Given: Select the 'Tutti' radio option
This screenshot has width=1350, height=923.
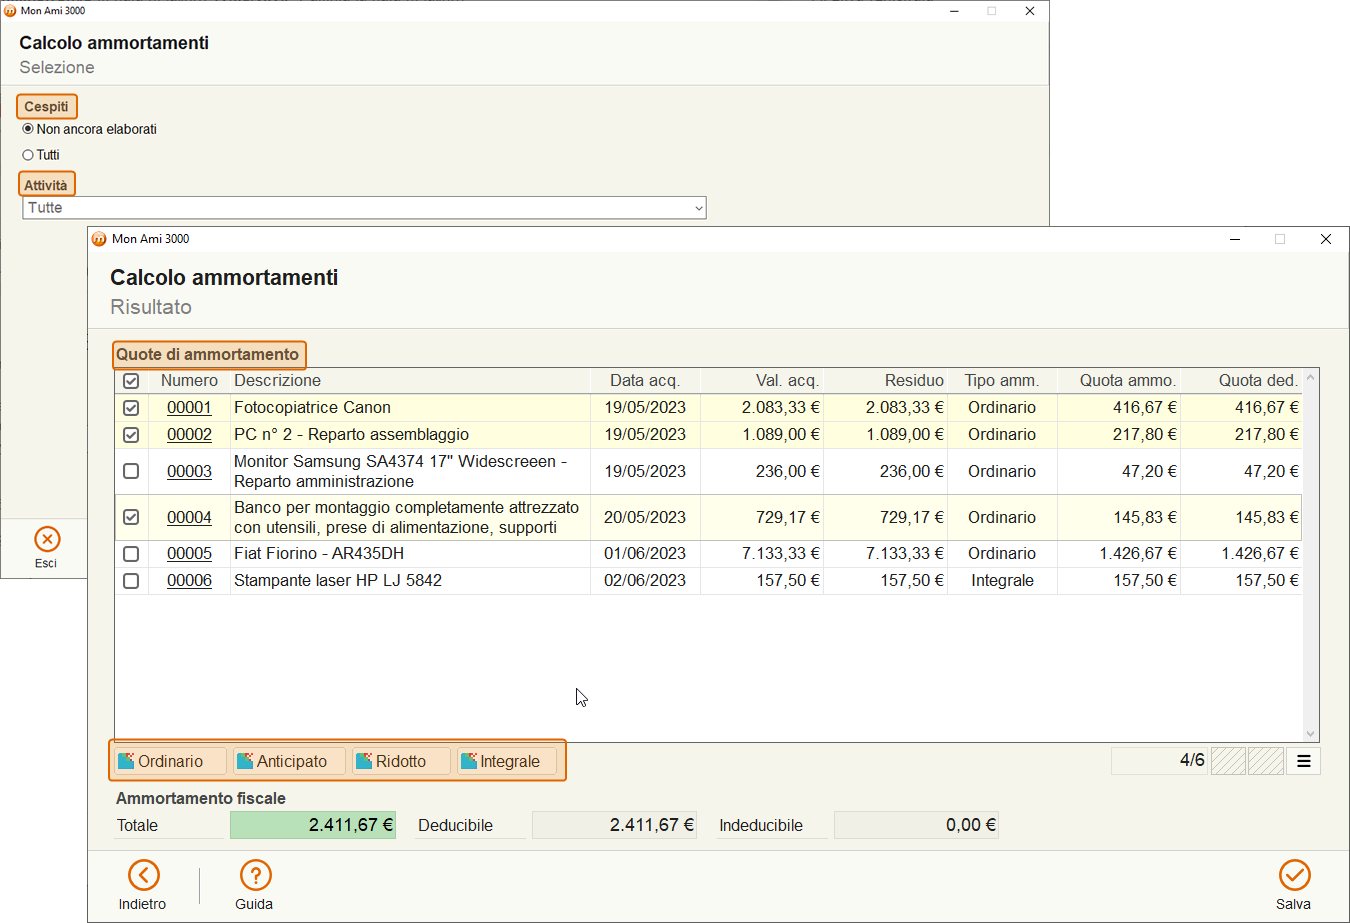Looking at the screenshot, I should [x=28, y=155].
